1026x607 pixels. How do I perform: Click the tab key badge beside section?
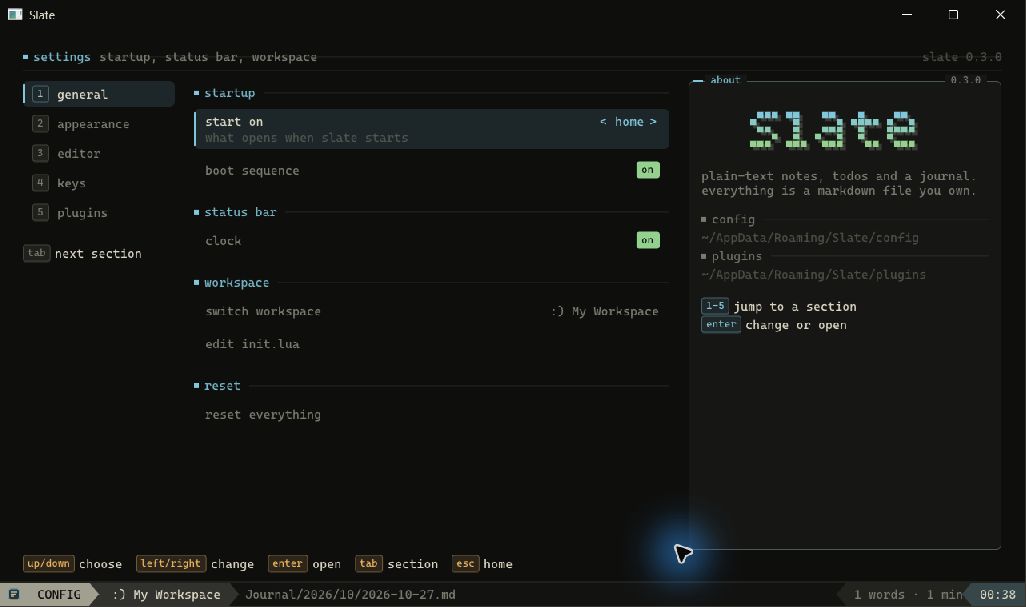tap(368, 563)
